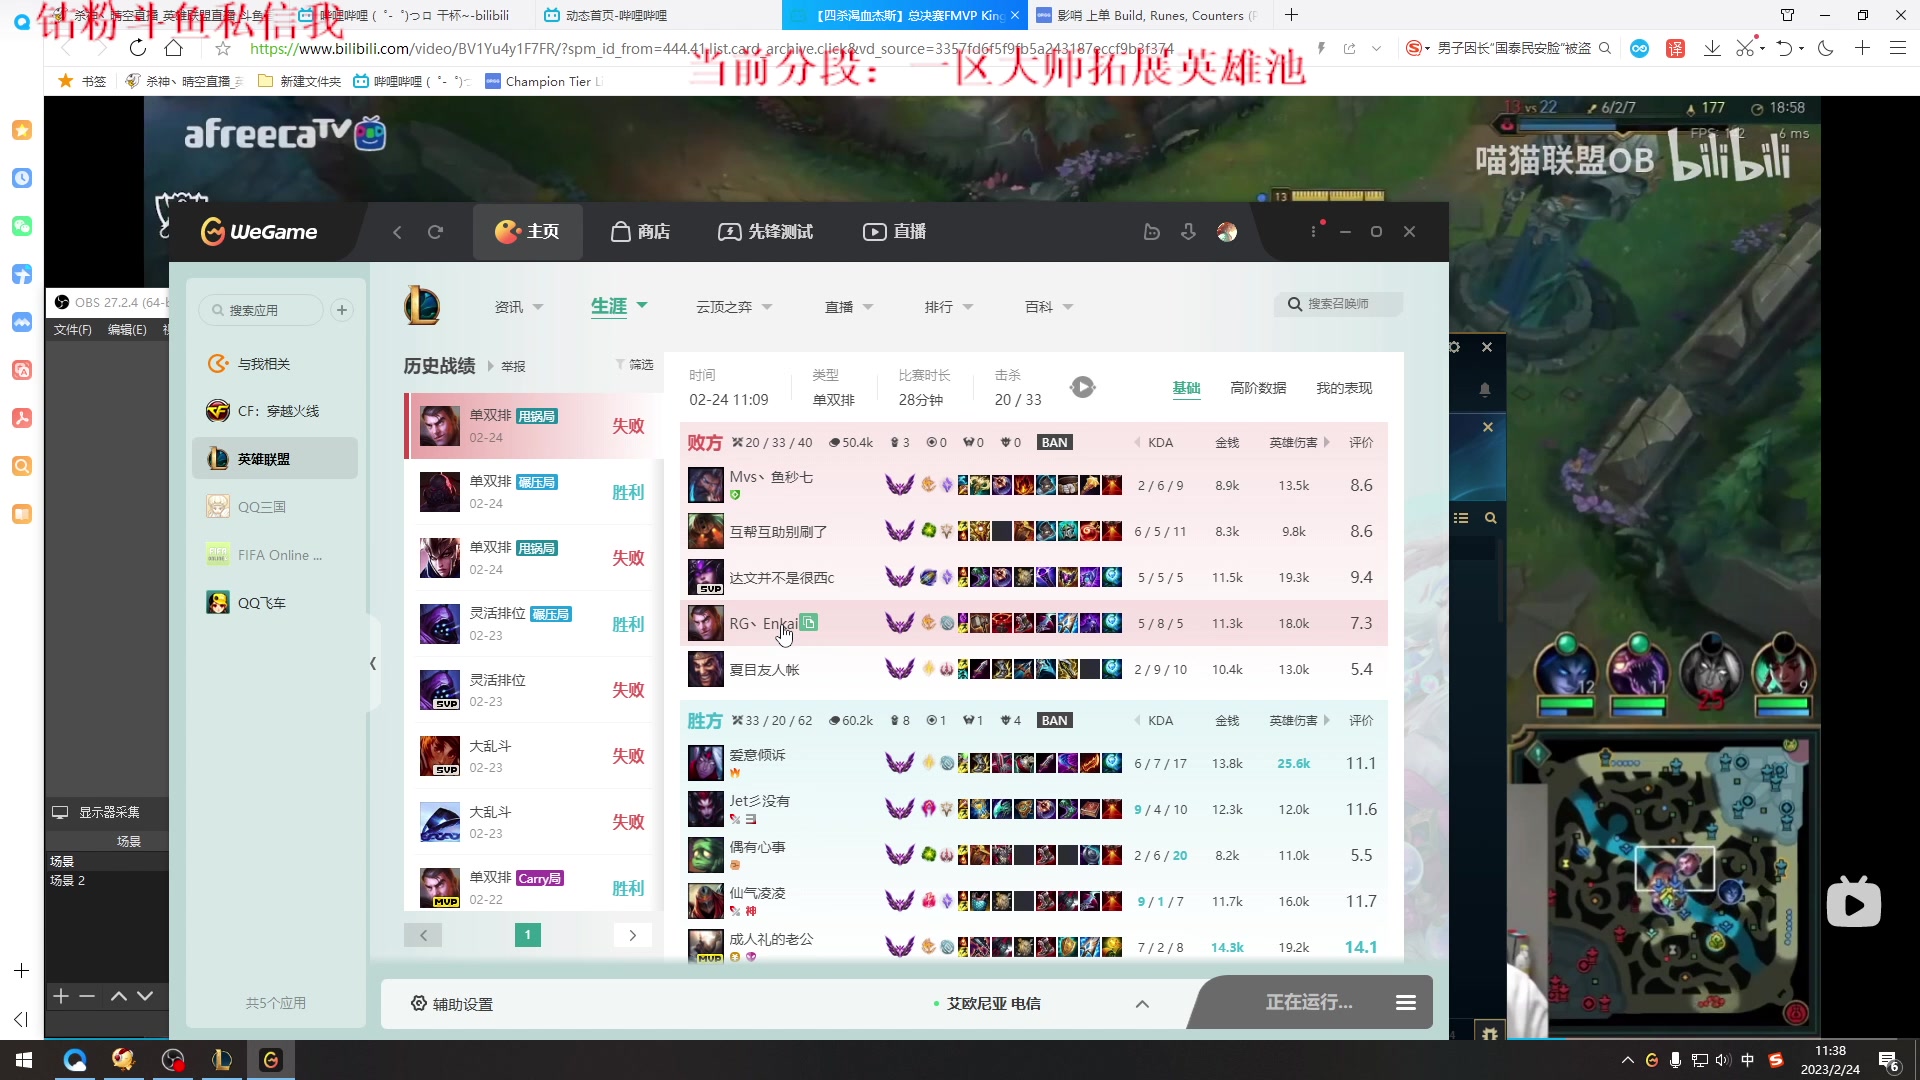
Task: Click the 搜索应用 search field
Action: click(x=261, y=310)
